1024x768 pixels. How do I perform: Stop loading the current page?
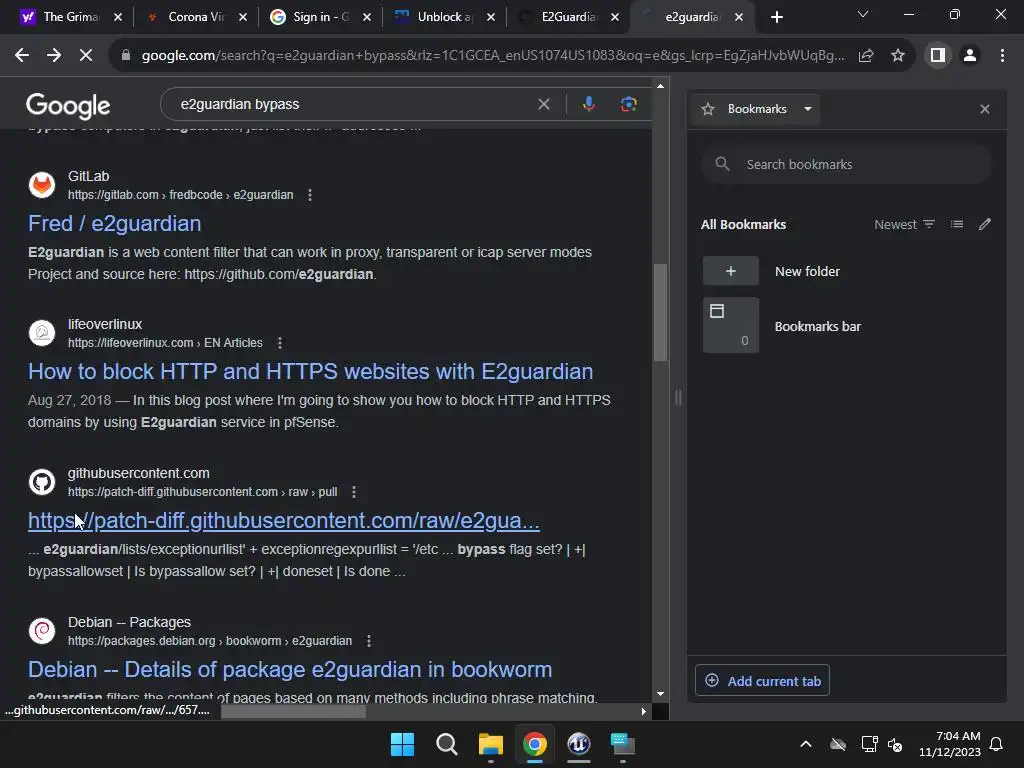(x=86, y=56)
